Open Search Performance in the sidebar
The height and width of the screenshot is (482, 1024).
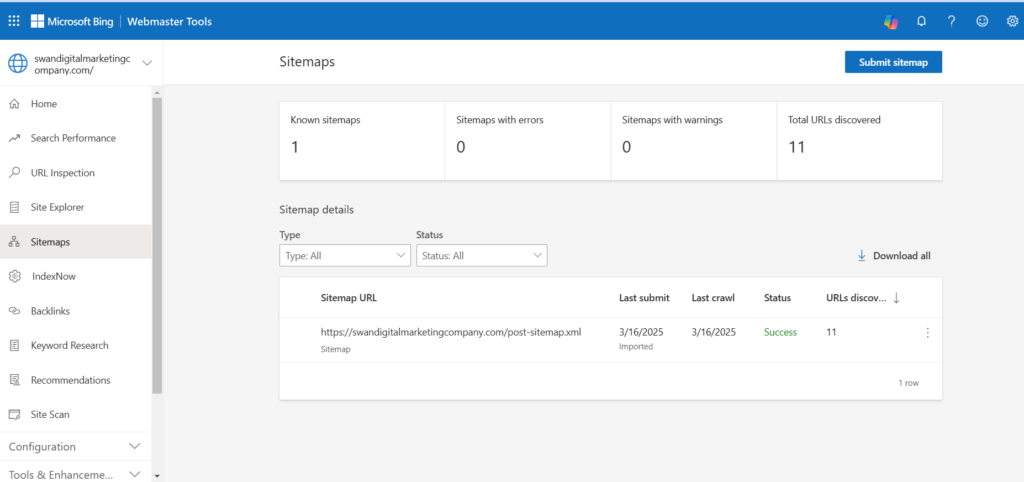pos(75,138)
